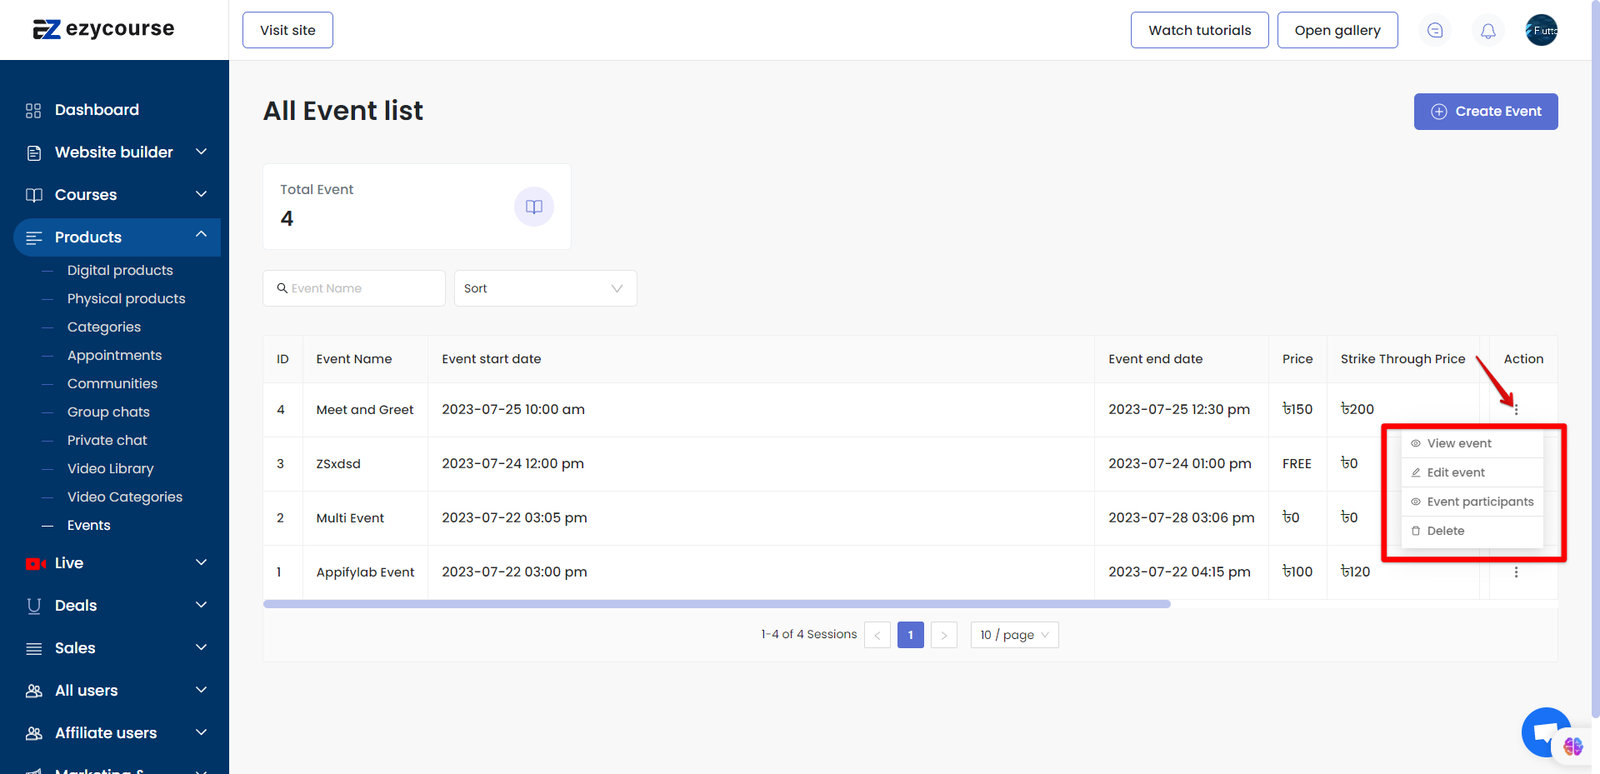Screen dimensions: 1600x774
Task: Click the horizontal table scrollbar
Action: click(x=716, y=604)
